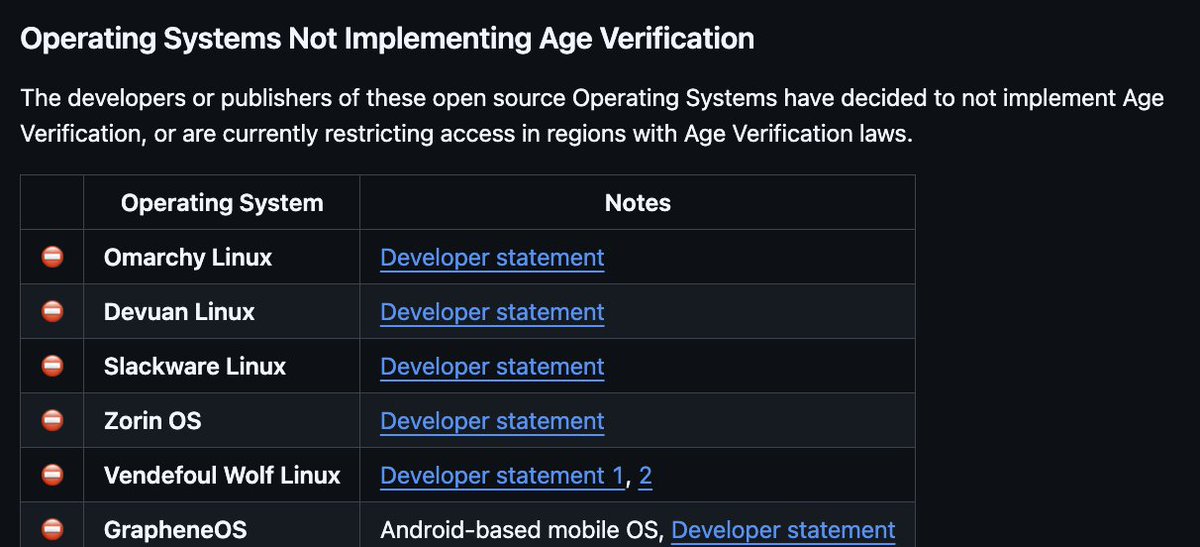Select the Slackware Linux cell text

click(195, 366)
